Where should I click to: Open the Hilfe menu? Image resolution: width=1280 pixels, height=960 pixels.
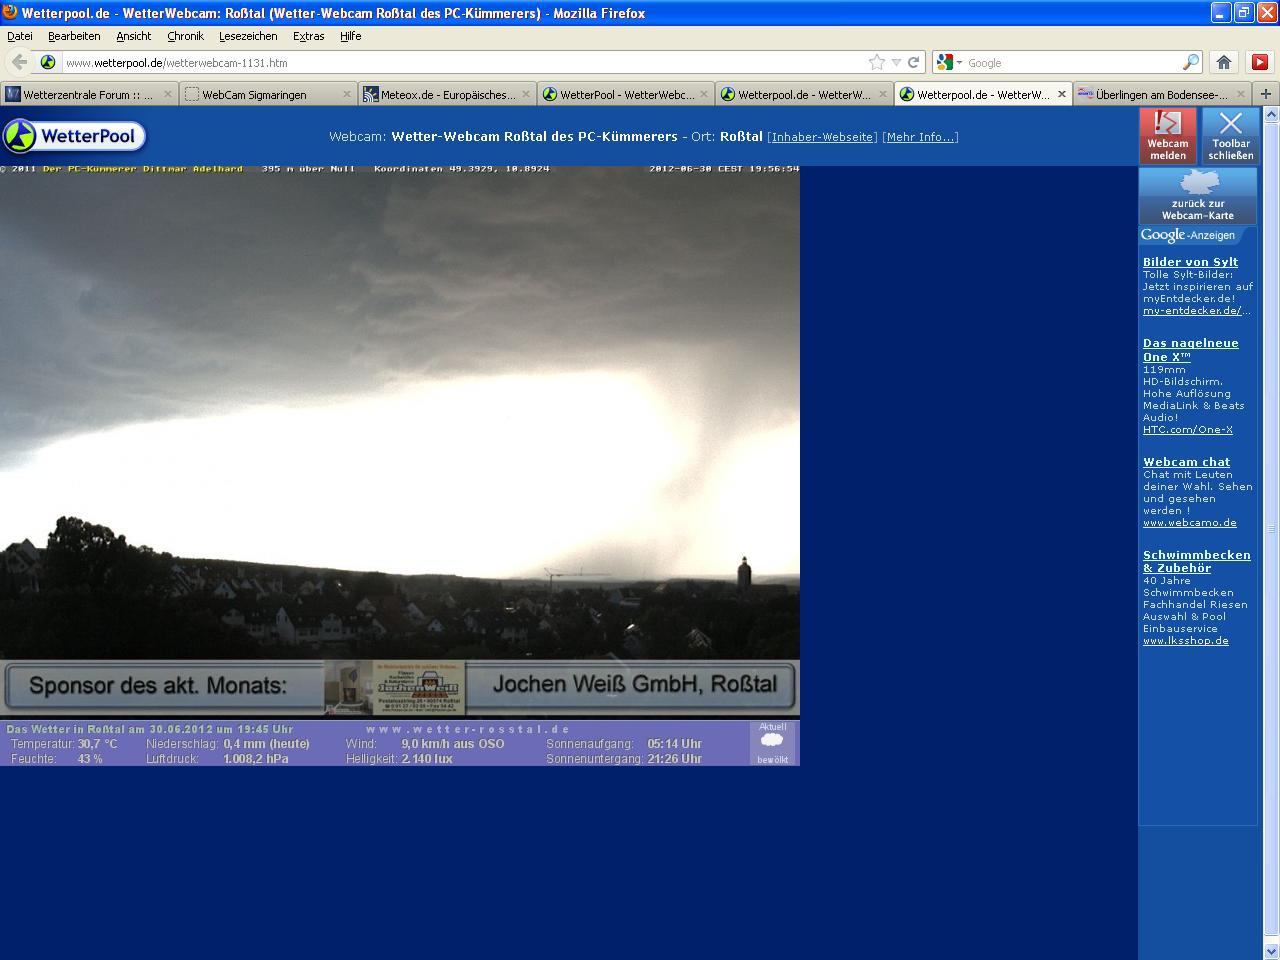[350, 36]
